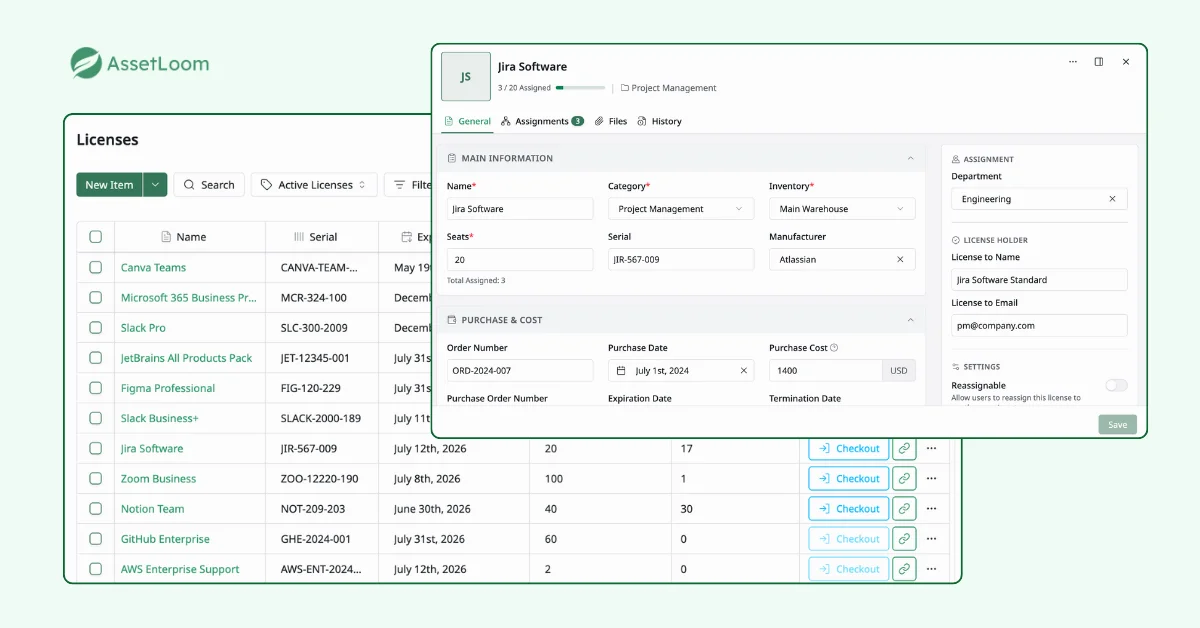
Task: Click the License to Name field
Action: point(1039,280)
